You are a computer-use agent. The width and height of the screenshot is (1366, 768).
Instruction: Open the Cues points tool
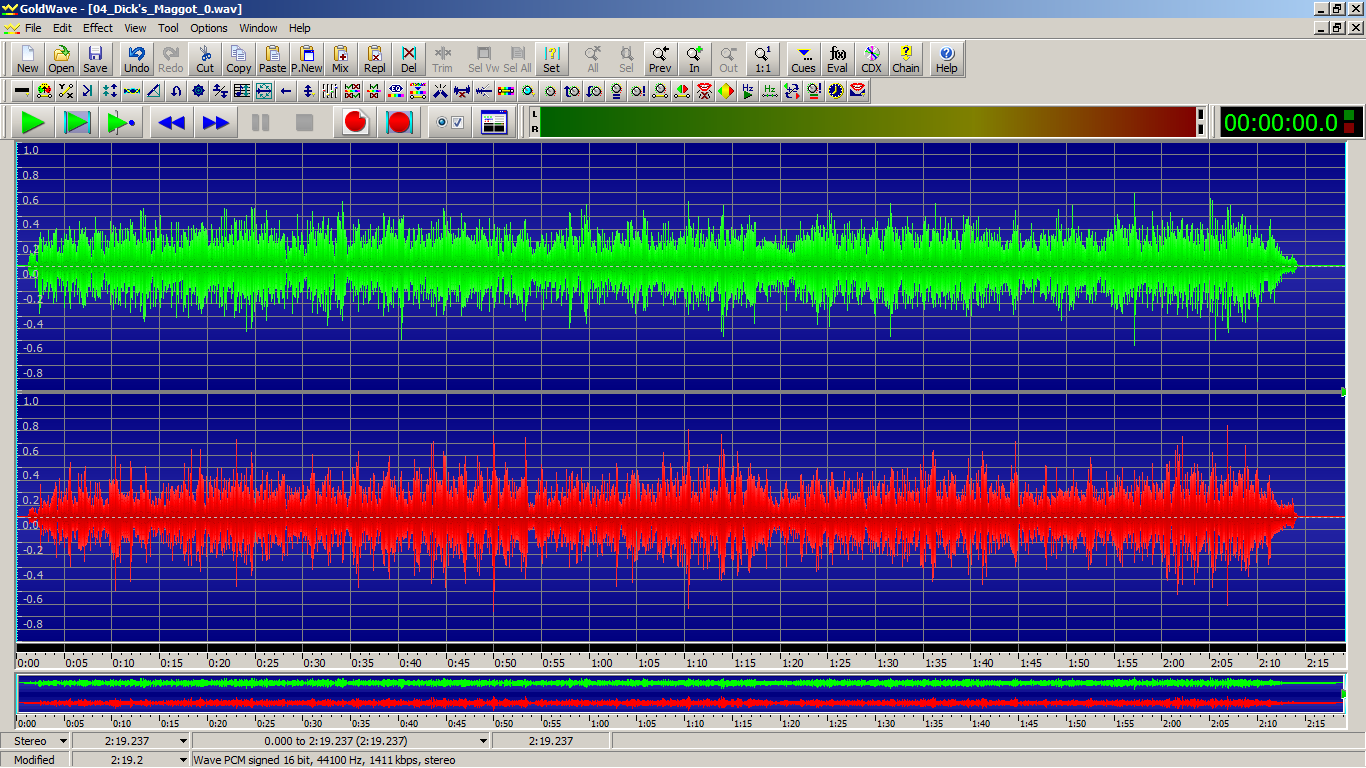pyautogui.click(x=803, y=60)
